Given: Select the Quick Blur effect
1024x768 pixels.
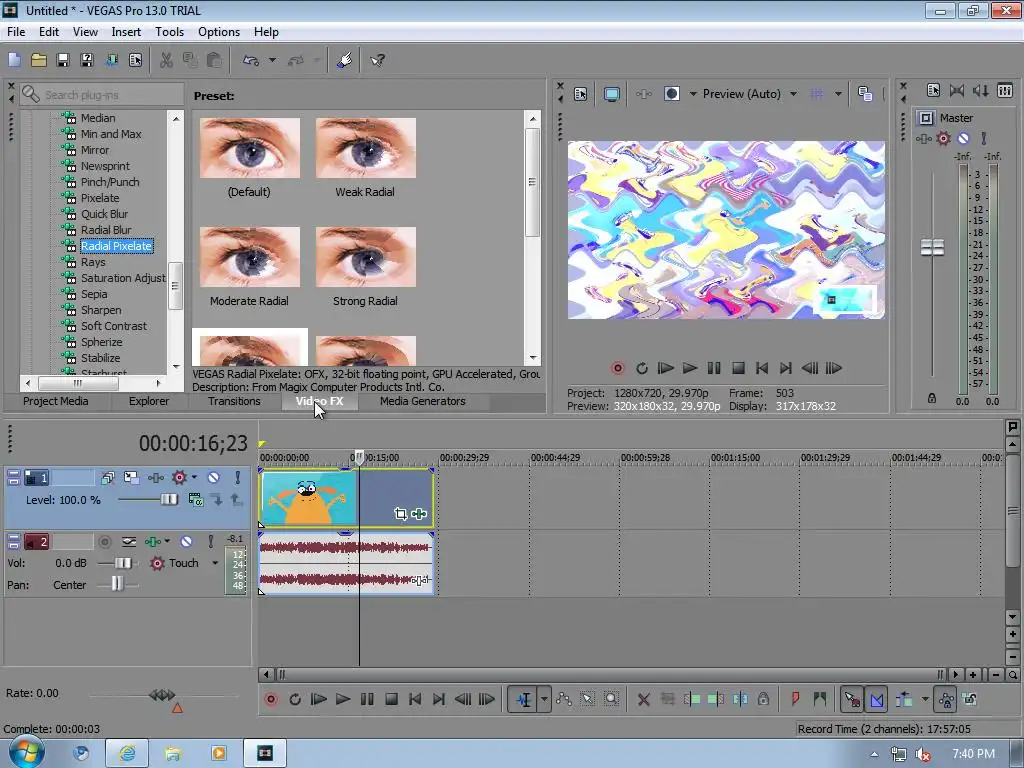Looking at the screenshot, I should tap(104, 214).
